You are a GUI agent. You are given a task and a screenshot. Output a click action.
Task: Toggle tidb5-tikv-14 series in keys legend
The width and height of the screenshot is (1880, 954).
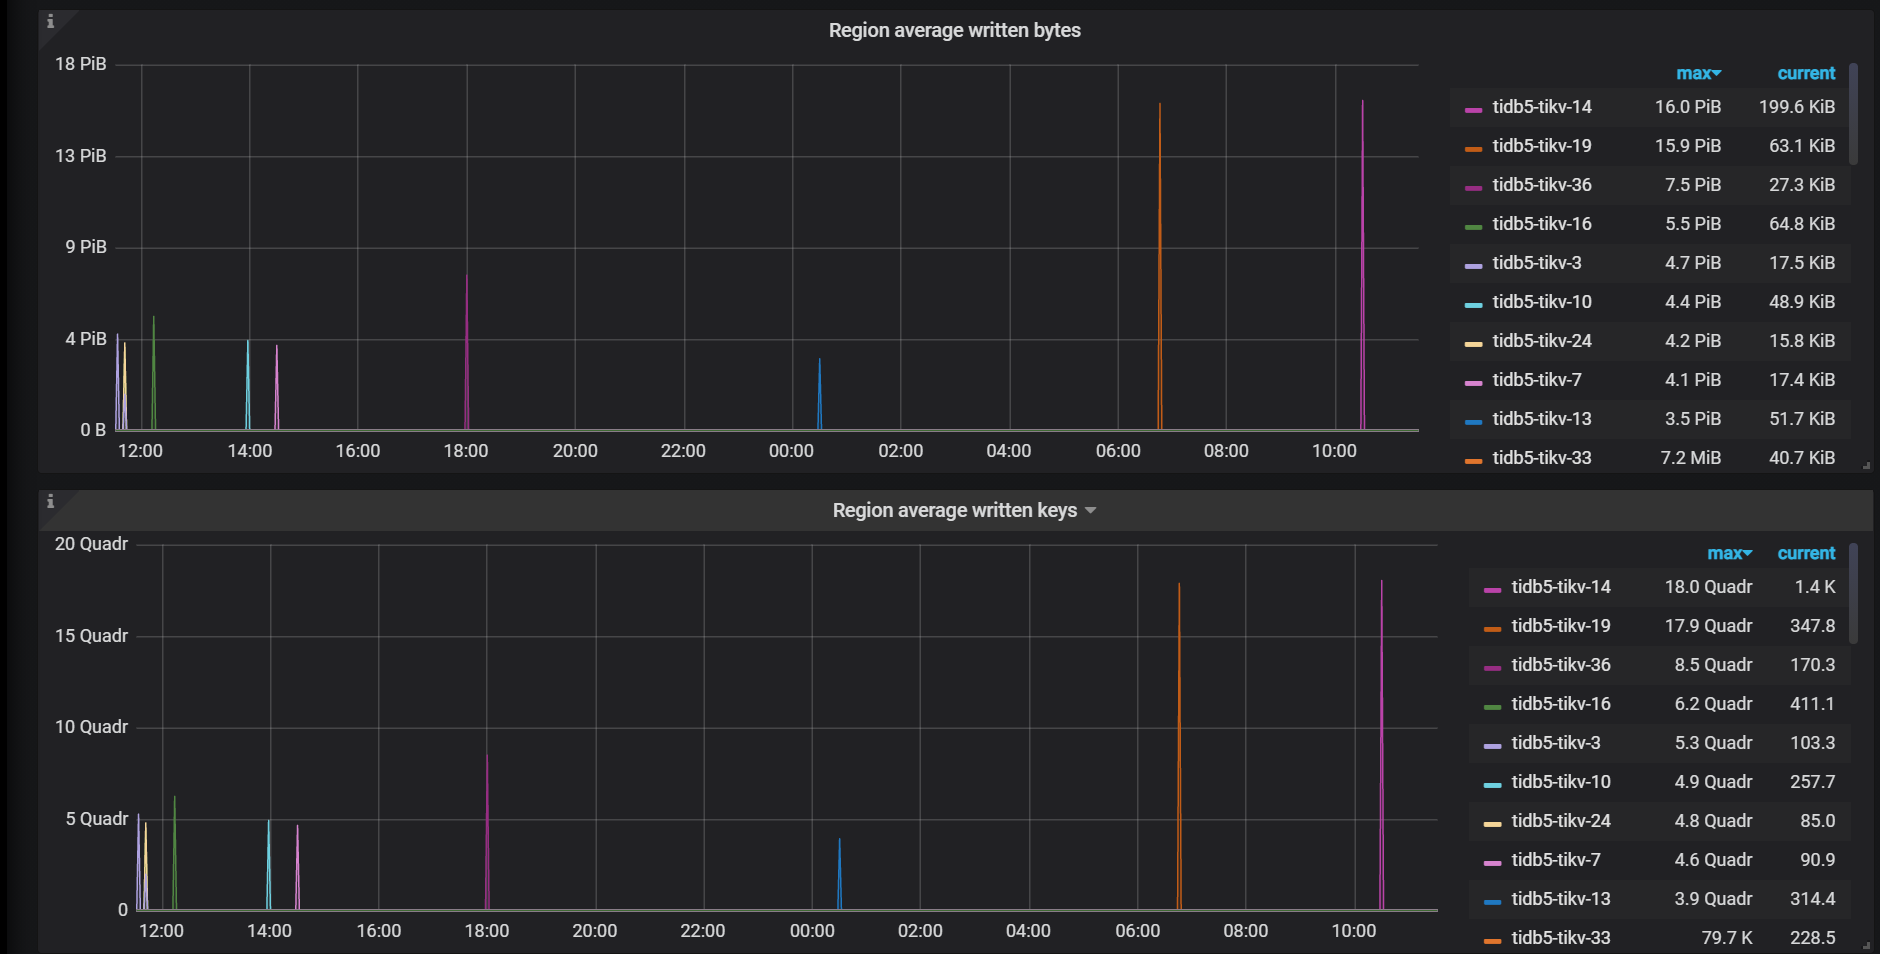(x=1561, y=587)
